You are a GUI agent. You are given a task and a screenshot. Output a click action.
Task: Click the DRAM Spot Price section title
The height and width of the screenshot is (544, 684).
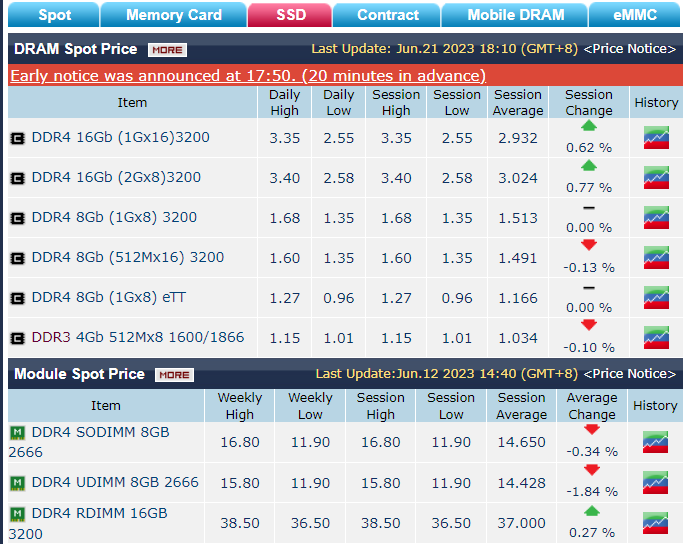[x=75, y=49]
